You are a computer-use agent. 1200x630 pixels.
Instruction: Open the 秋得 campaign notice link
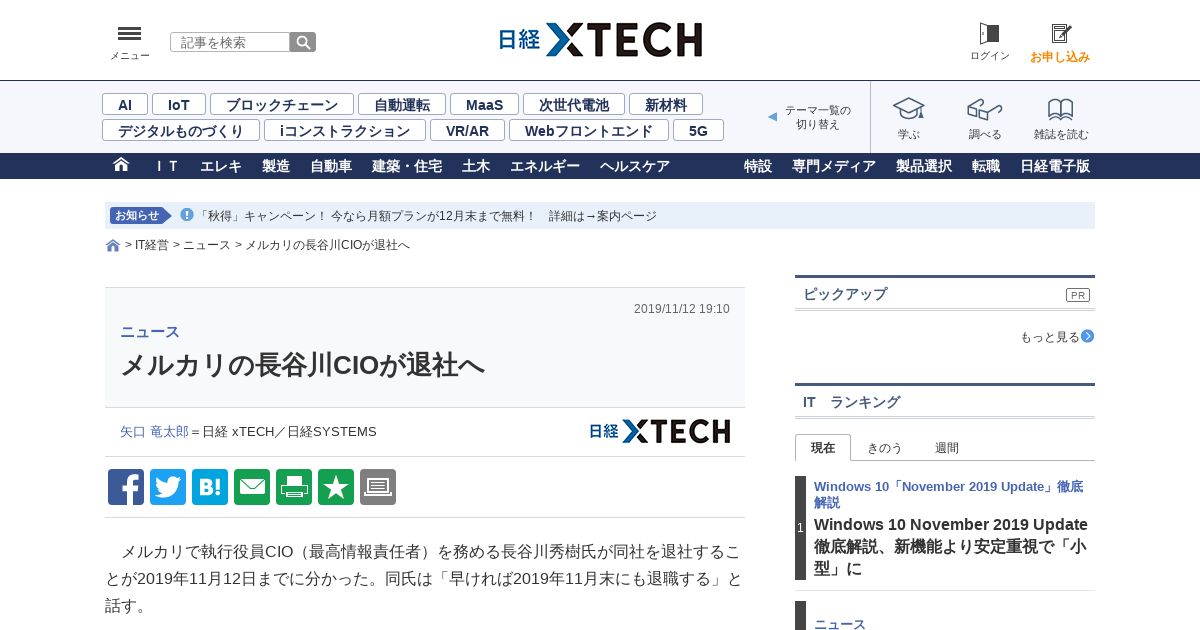[428, 216]
